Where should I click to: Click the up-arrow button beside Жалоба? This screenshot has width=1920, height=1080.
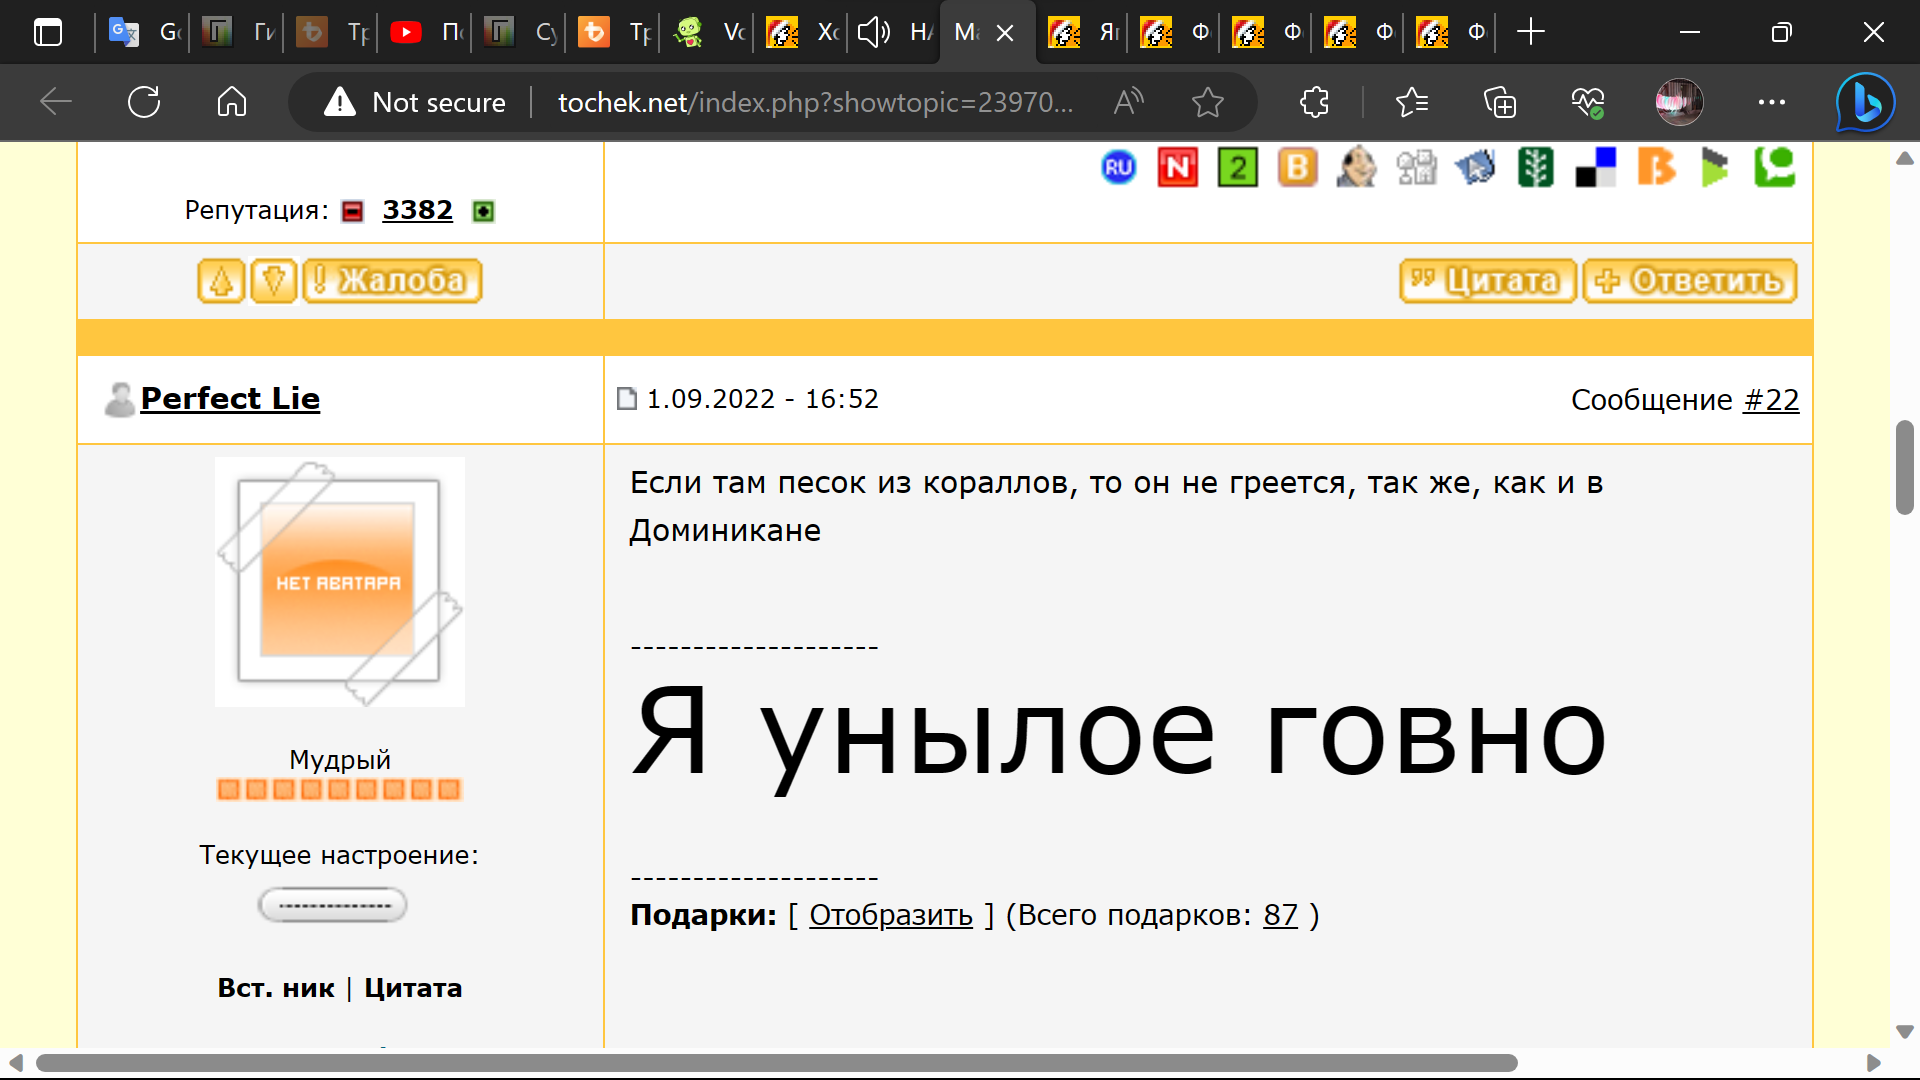[221, 281]
